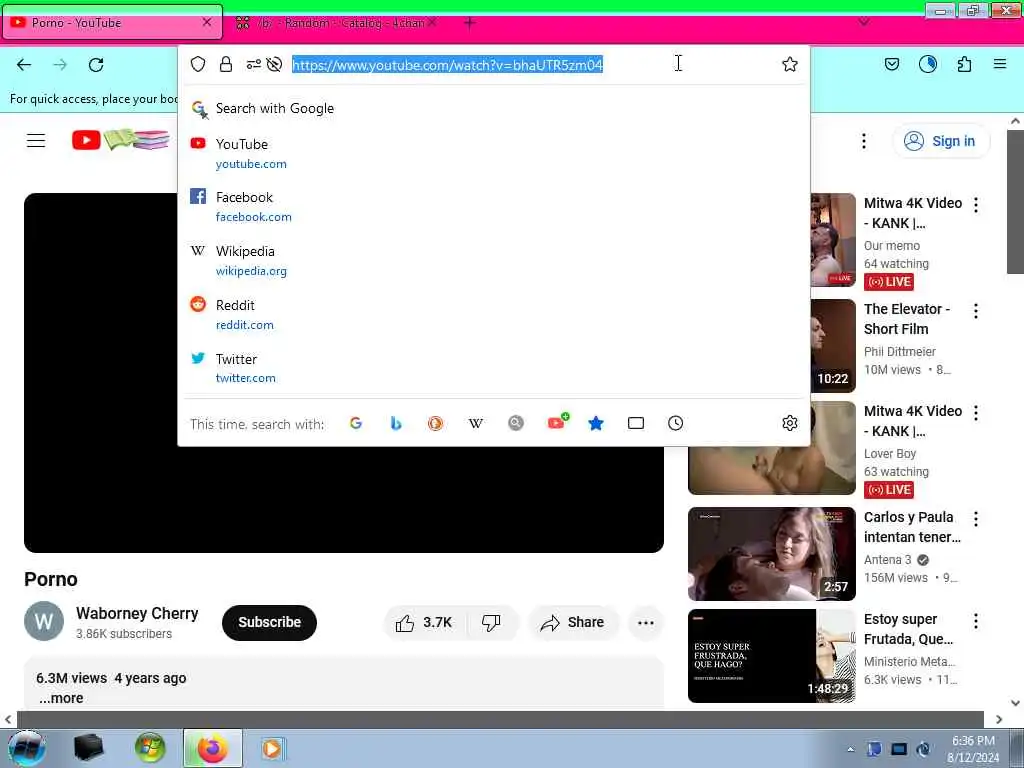The image size is (1024, 768).
Task: Search this time with DuckDuckGo icon
Action: [436, 423]
